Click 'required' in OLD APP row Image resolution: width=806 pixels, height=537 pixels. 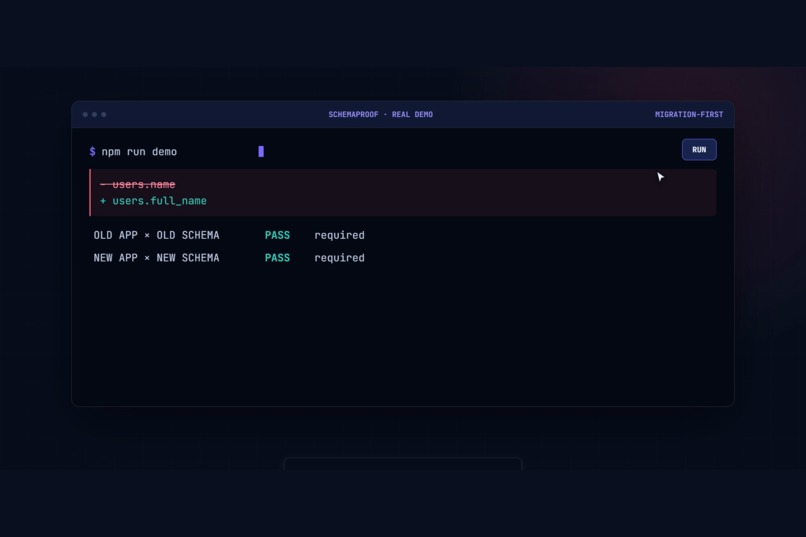coord(339,235)
